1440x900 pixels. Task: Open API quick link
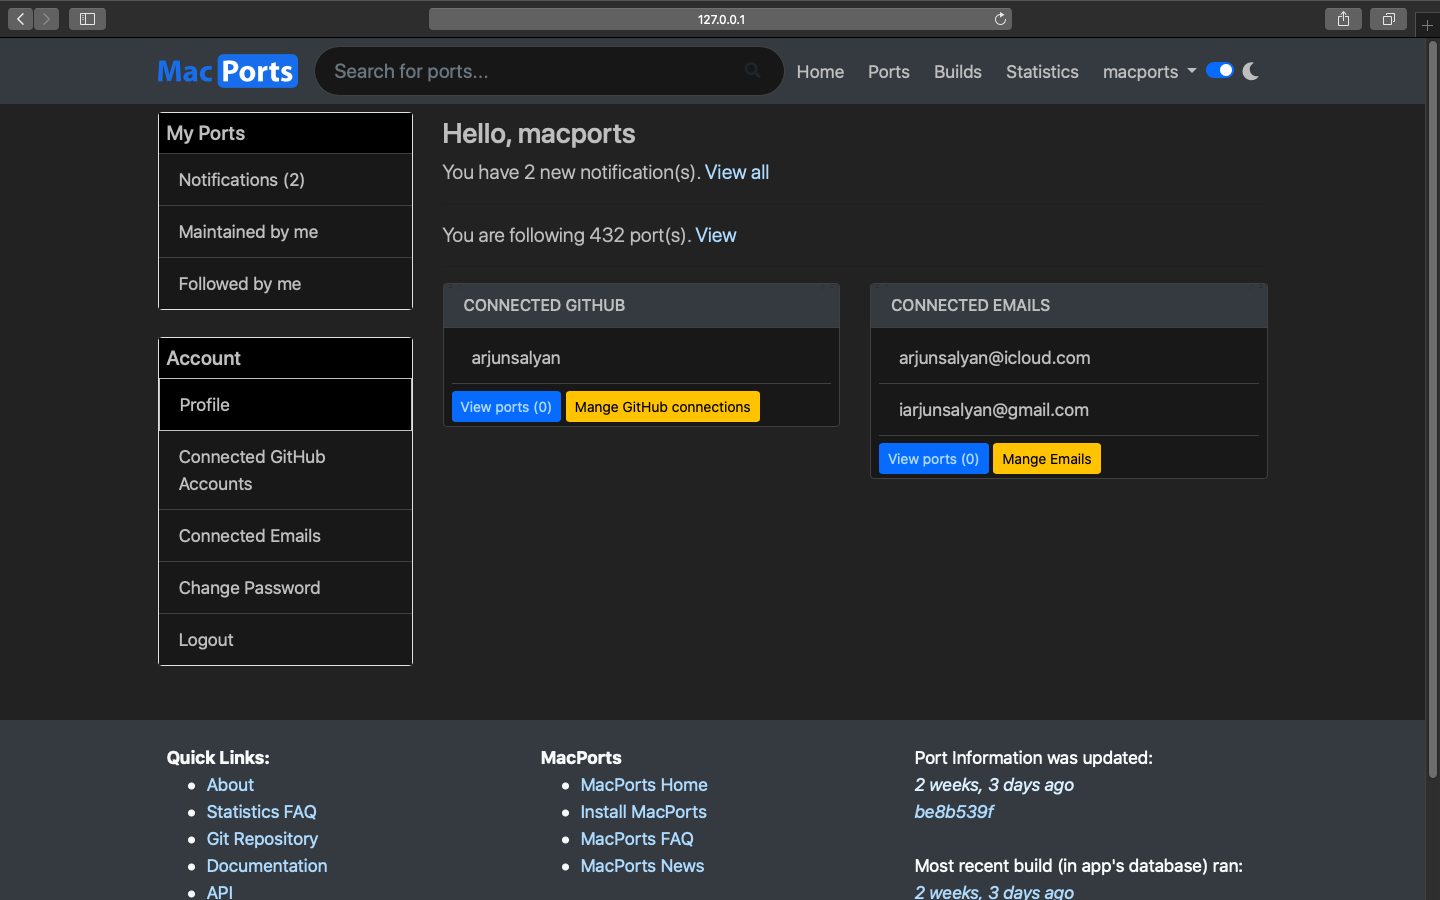click(219, 892)
